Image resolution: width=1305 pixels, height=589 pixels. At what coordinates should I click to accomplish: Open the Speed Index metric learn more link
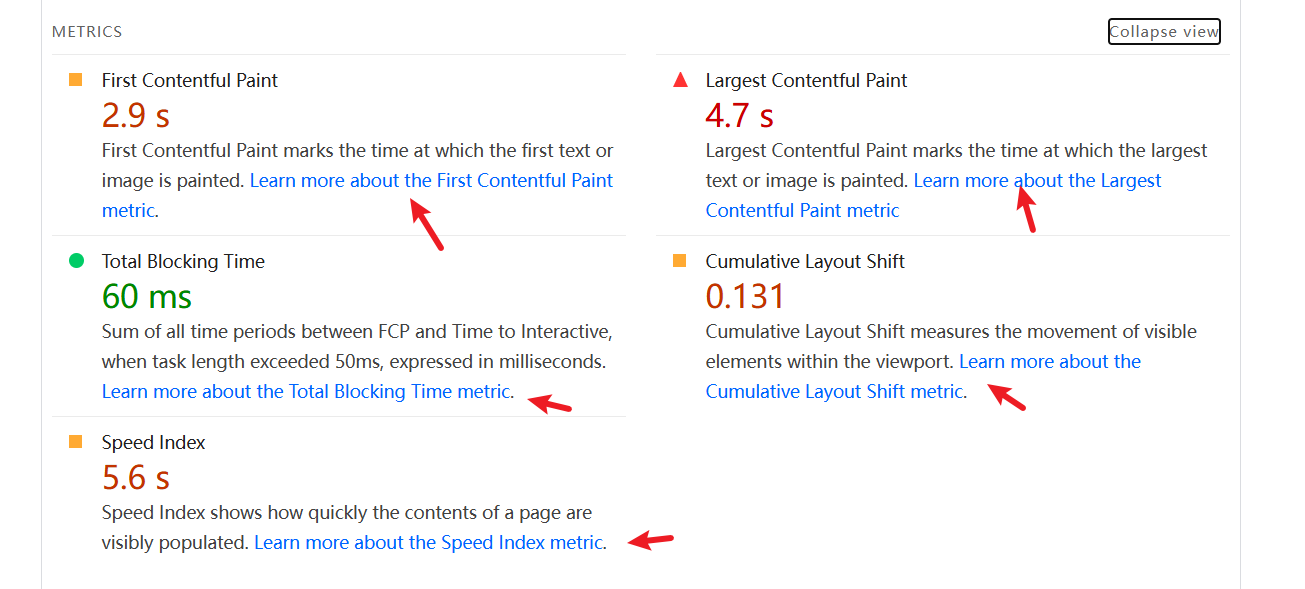coord(429,543)
